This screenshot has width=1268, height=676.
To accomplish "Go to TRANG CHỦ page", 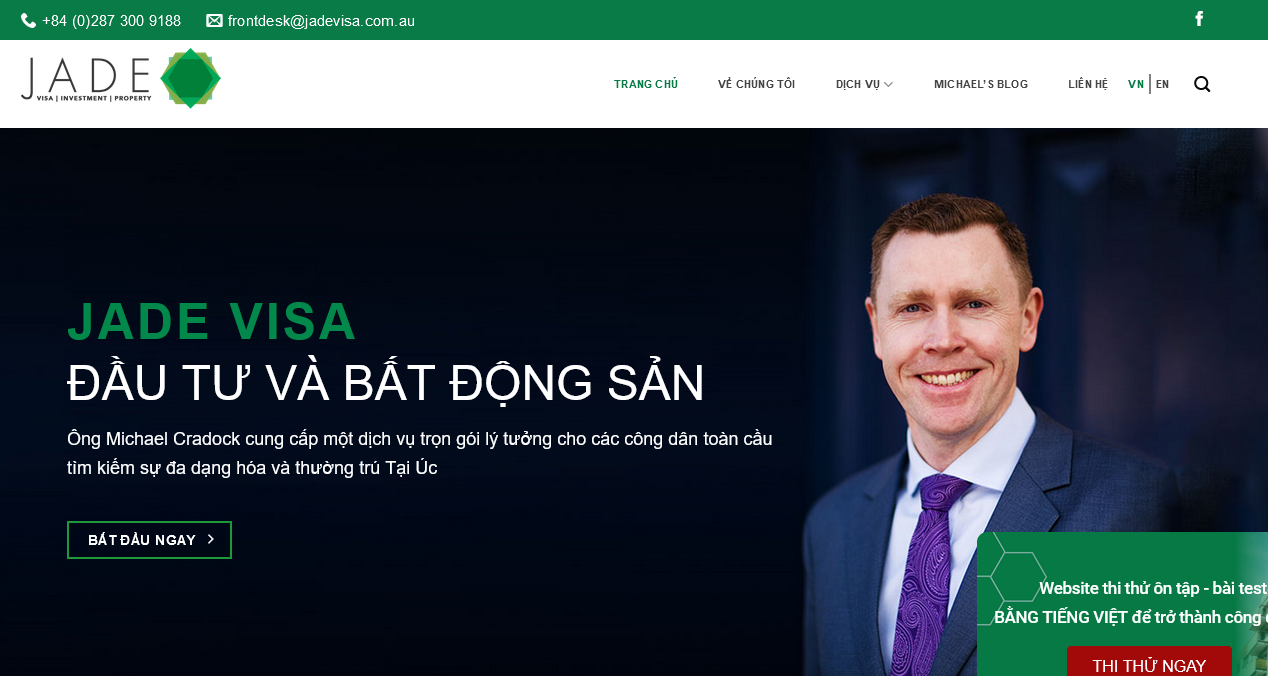I will [x=646, y=84].
